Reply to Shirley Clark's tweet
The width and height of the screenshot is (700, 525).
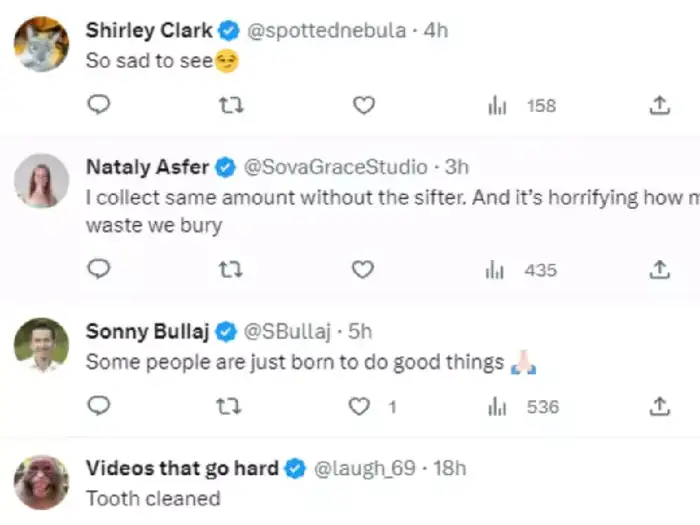click(x=98, y=105)
